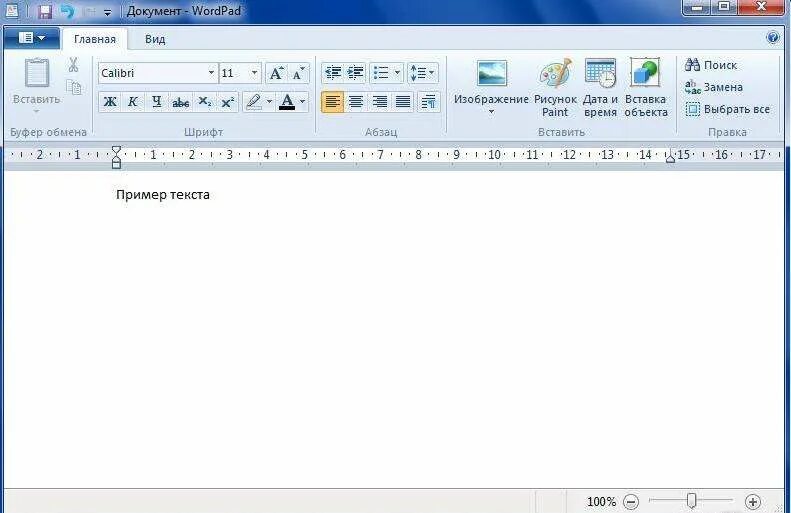
Task: Minimize the WordPad window
Action: pyautogui.click(x=697, y=8)
